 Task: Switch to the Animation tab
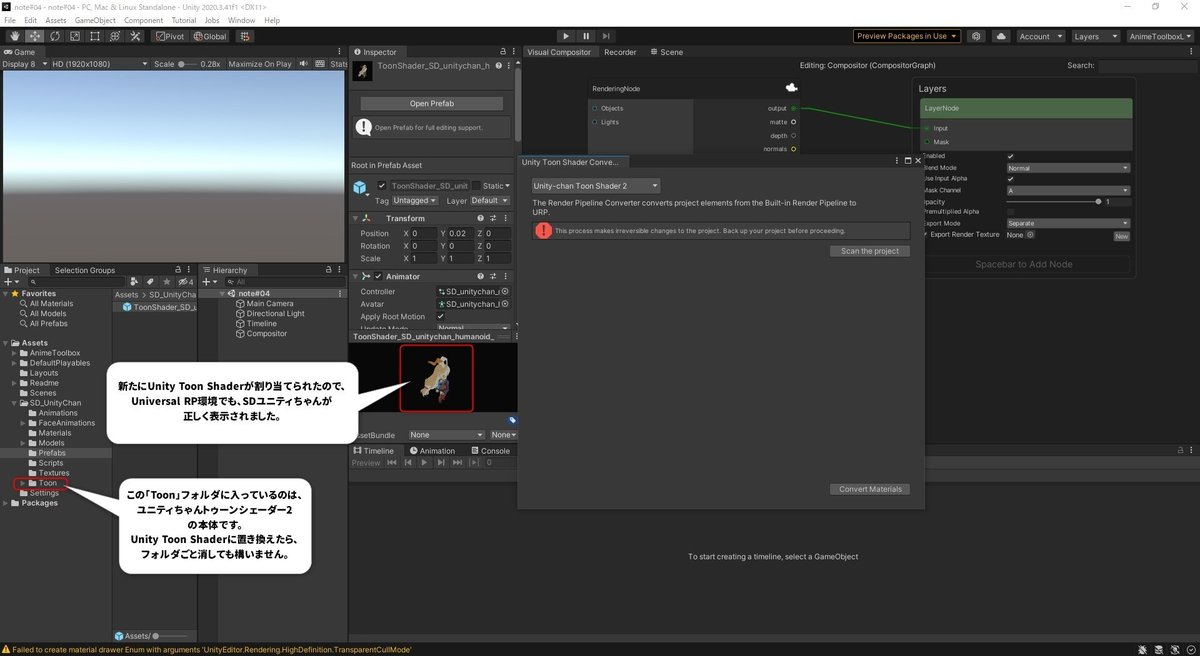(x=431, y=451)
